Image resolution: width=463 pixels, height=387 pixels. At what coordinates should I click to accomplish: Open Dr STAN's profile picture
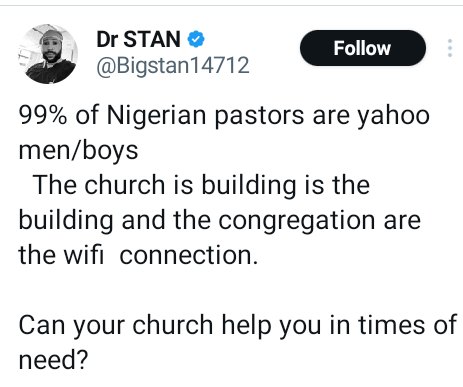pos(48,54)
